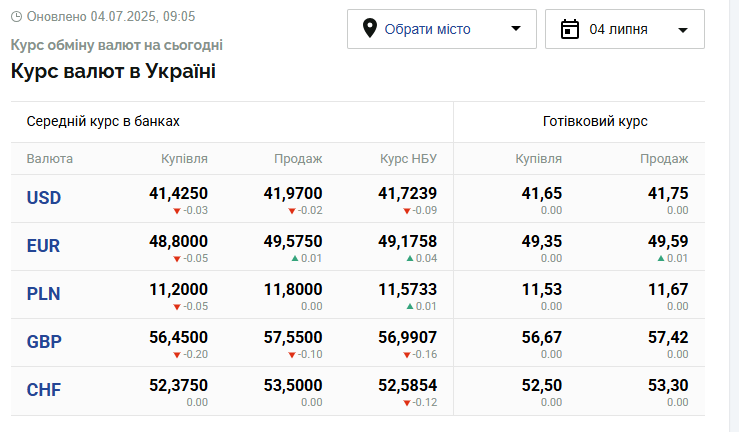Click the GBP bank sell rate 57,5500
The height and width of the screenshot is (432, 739).
(293, 337)
